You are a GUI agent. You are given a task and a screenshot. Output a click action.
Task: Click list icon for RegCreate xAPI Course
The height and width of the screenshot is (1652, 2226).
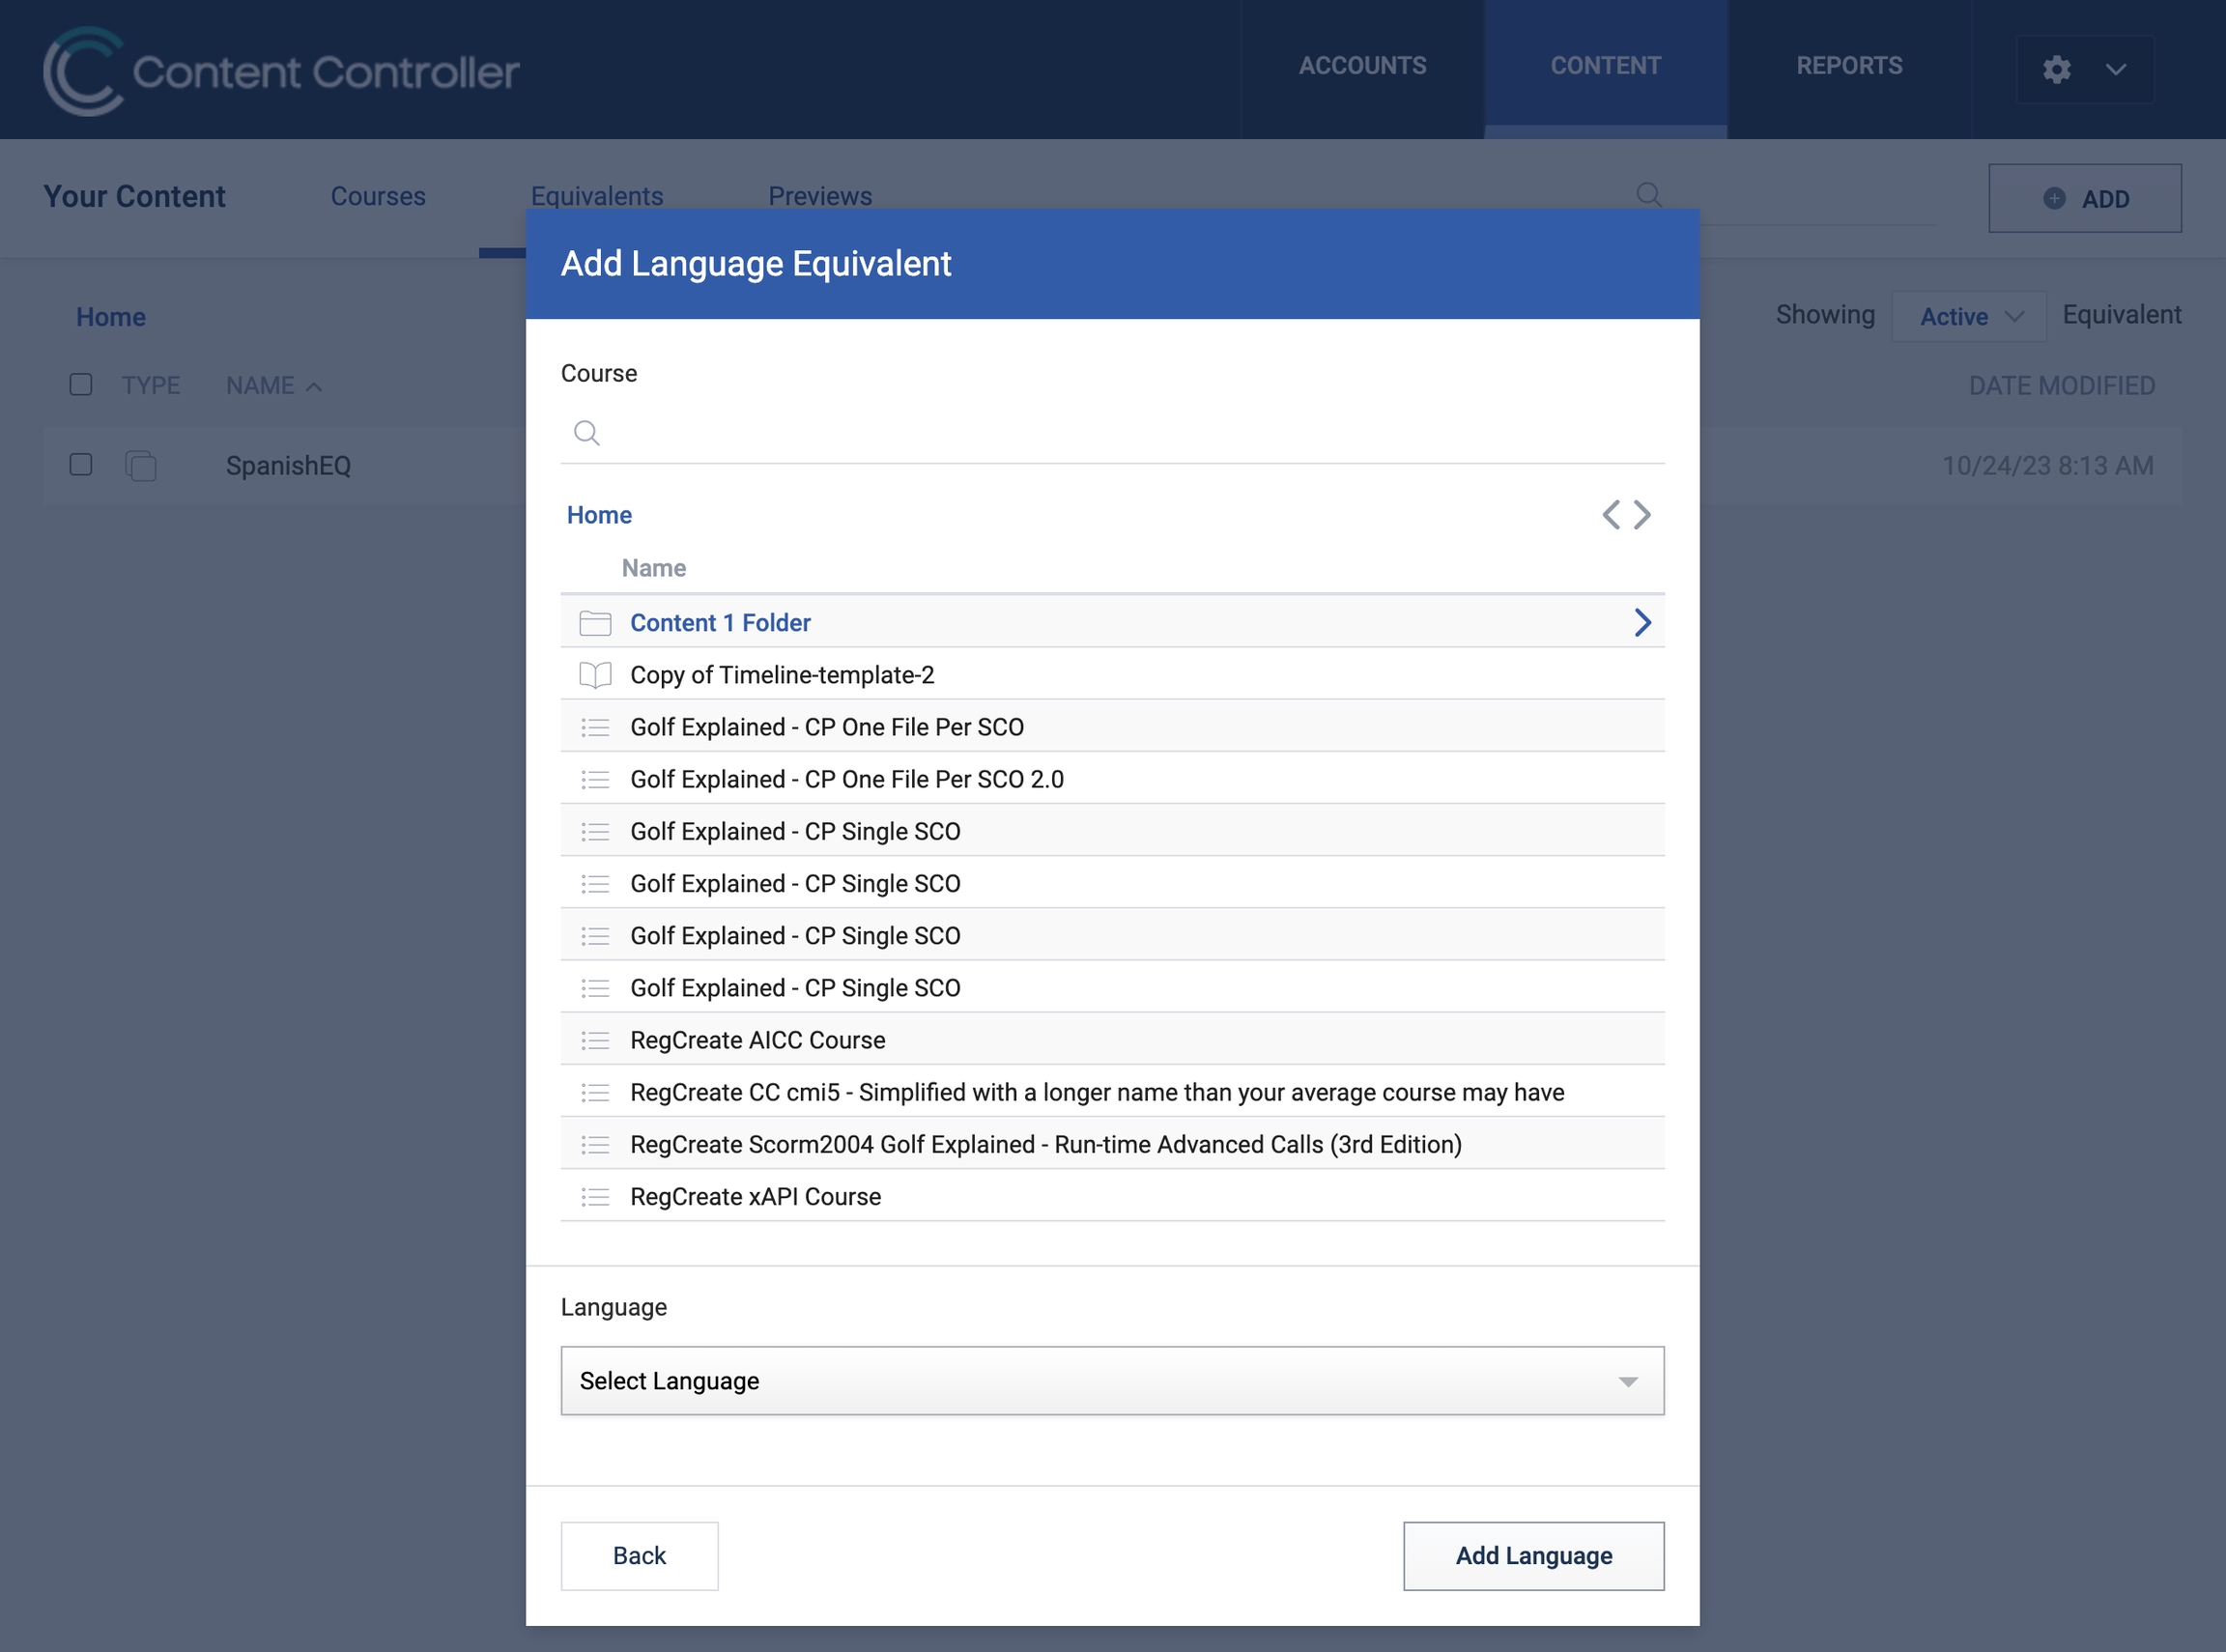pyautogui.click(x=595, y=1197)
